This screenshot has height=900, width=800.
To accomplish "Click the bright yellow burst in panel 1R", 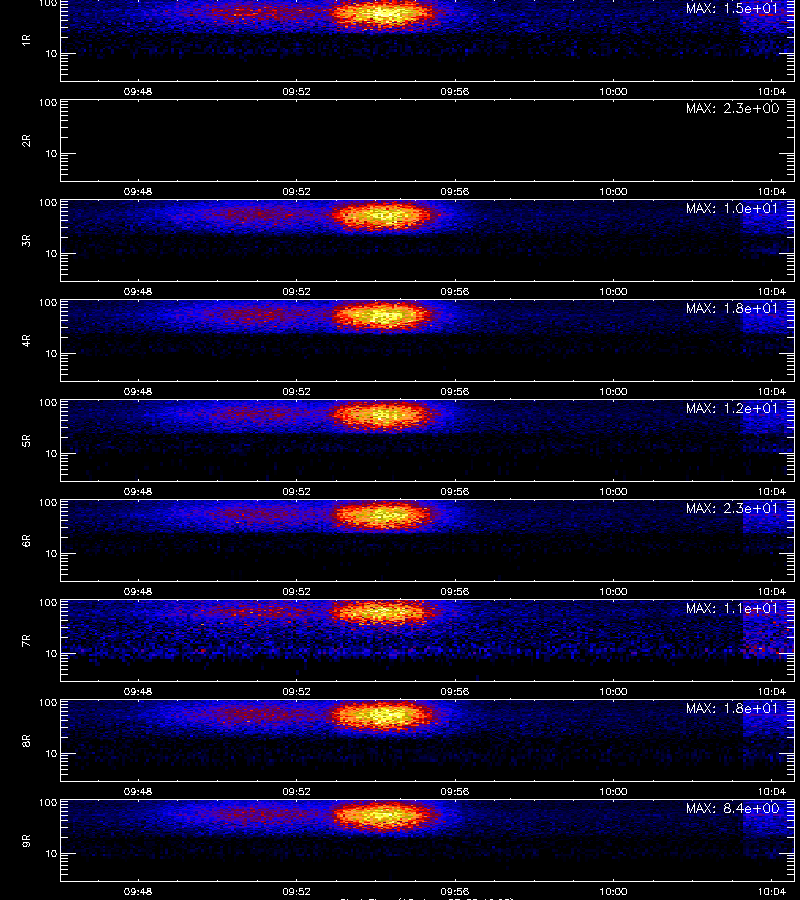I will coord(383,14).
